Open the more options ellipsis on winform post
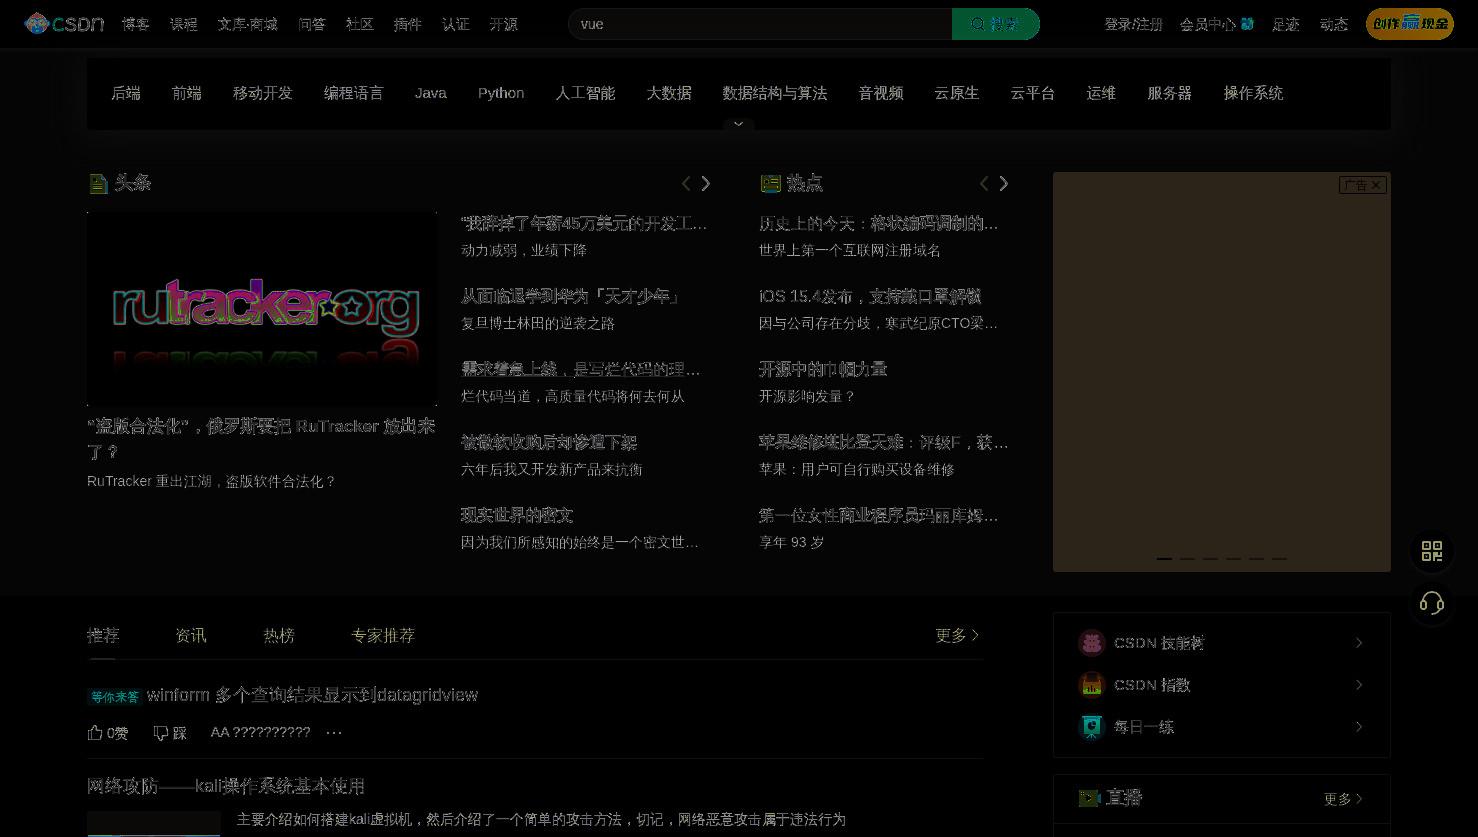 [334, 733]
